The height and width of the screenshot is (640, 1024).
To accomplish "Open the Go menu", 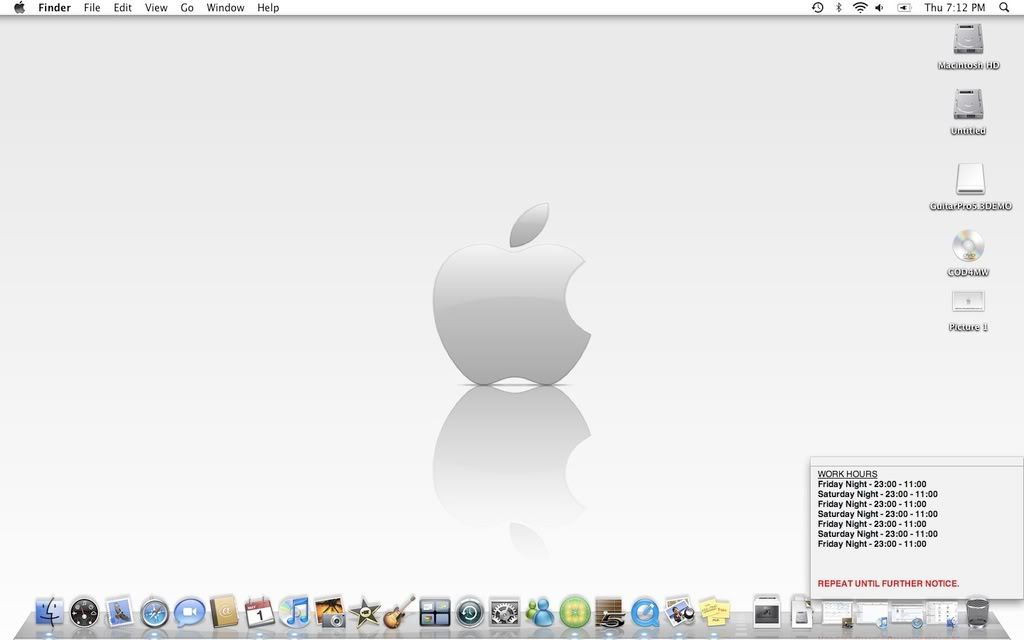I will pyautogui.click(x=187, y=8).
